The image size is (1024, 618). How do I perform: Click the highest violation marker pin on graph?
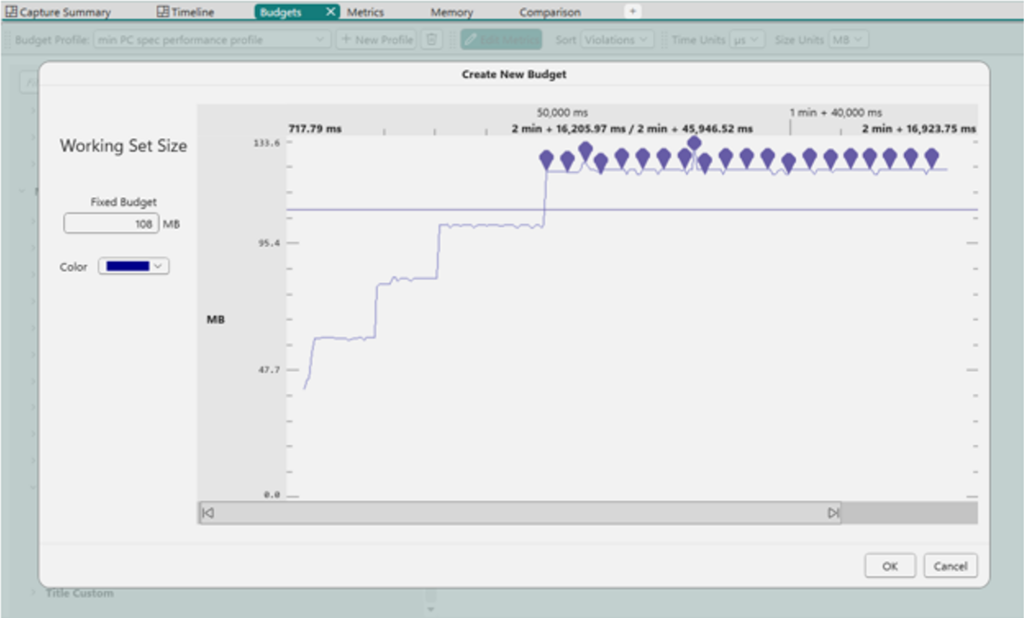click(x=694, y=144)
